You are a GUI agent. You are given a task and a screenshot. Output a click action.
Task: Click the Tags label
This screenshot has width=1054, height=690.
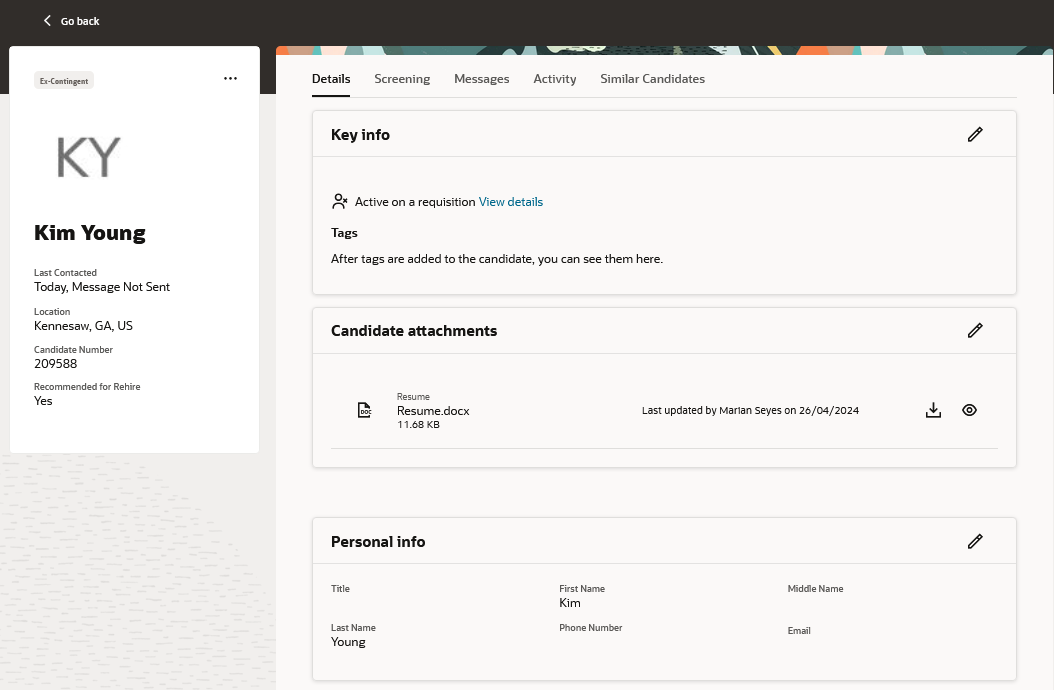coord(344,233)
